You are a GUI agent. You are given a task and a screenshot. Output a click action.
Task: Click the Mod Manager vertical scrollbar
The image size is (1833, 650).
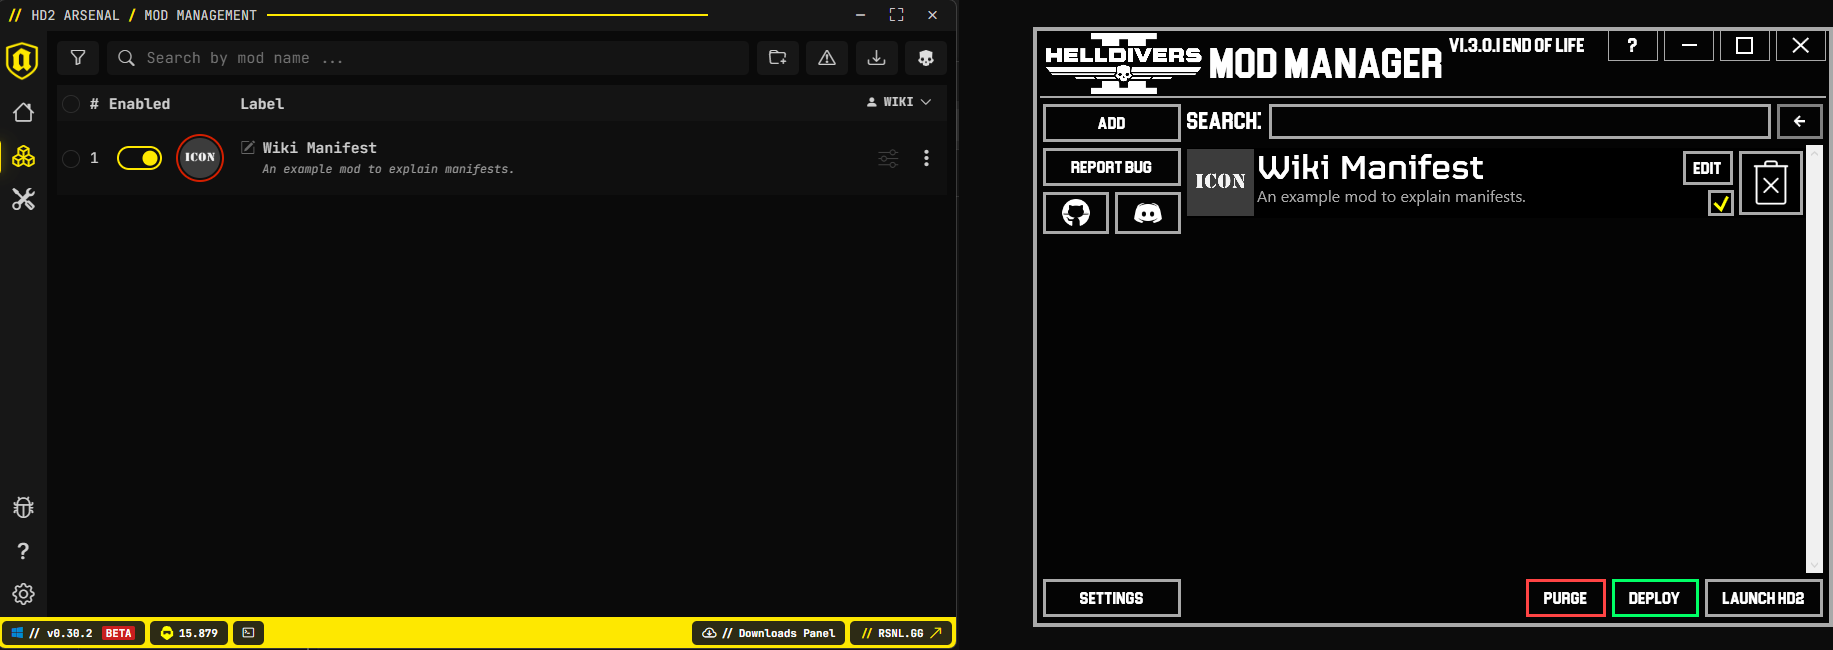1814,359
